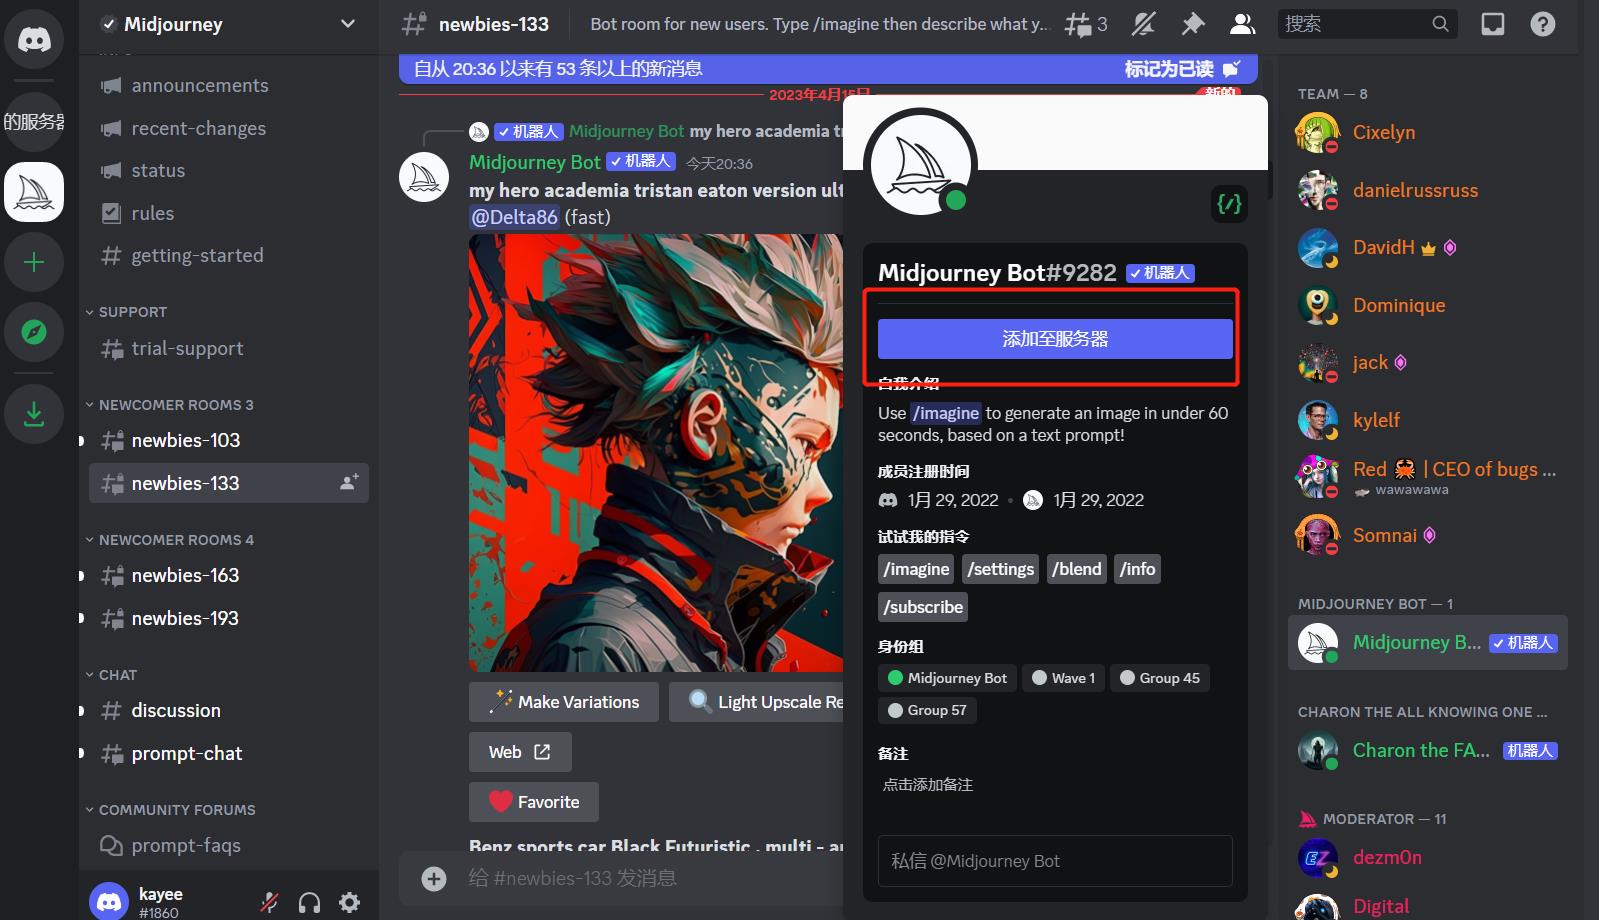Click the add a server plus icon
Viewport: 1599px width, 920px height.
pos(34,262)
